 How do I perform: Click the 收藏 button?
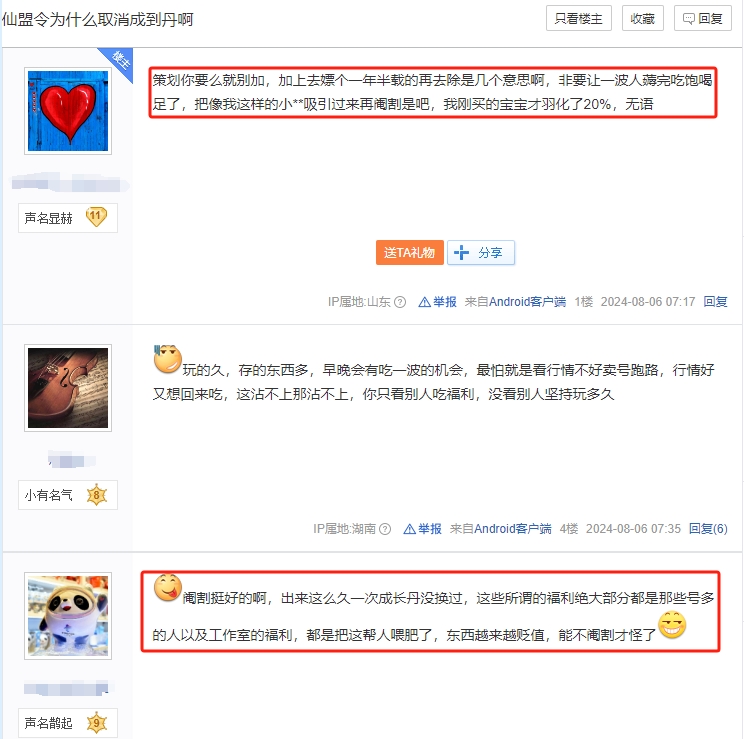tap(642, 19)
